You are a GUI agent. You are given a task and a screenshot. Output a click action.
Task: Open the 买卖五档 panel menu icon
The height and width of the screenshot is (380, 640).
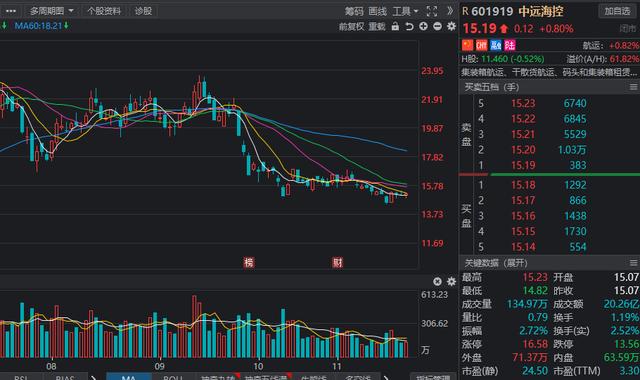633,87
